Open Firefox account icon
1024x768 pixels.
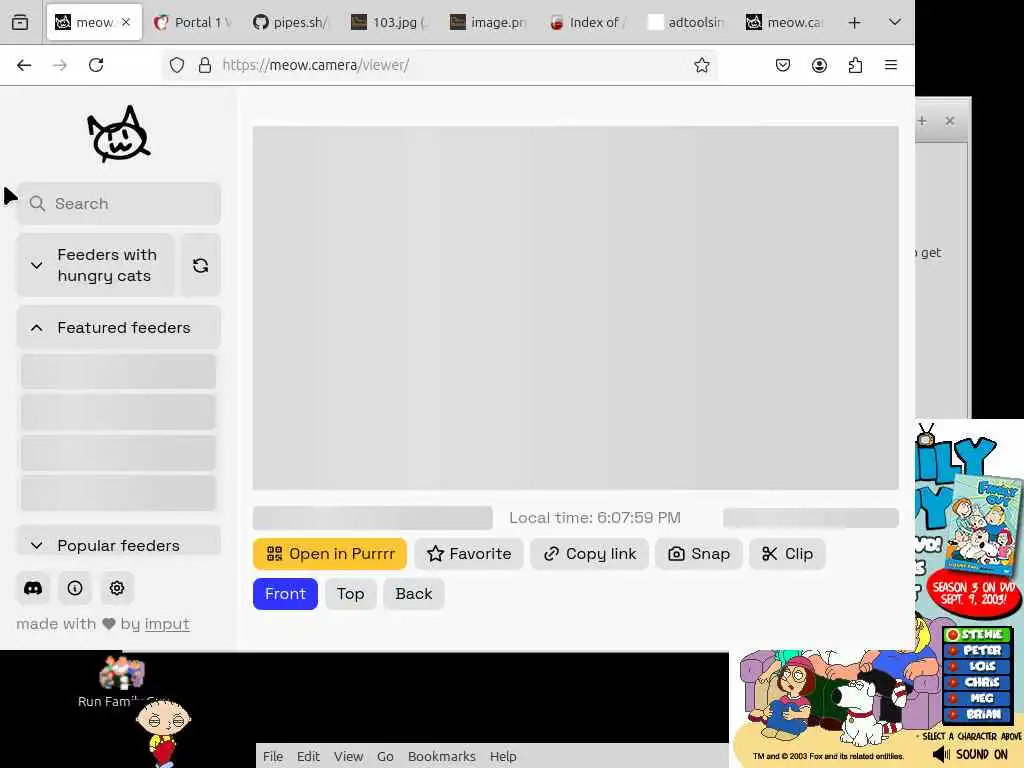point(819,65)
